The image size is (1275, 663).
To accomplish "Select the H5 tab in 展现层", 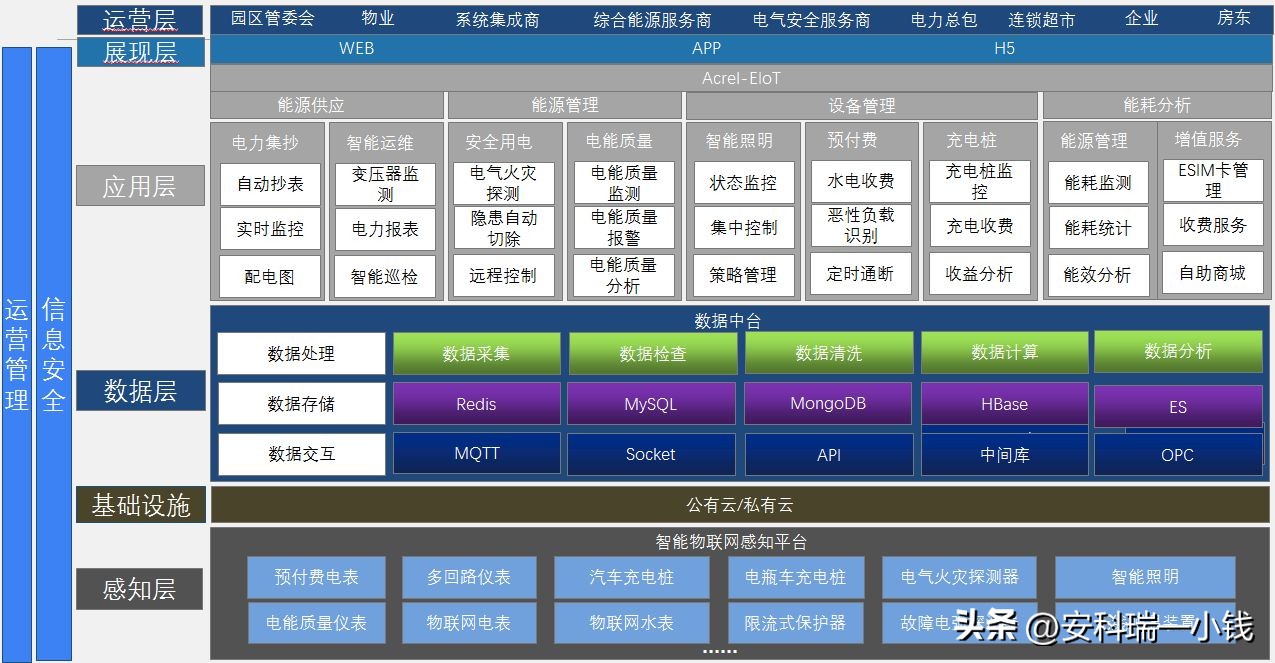I will pyautogui.click(x=1006, y=47).
